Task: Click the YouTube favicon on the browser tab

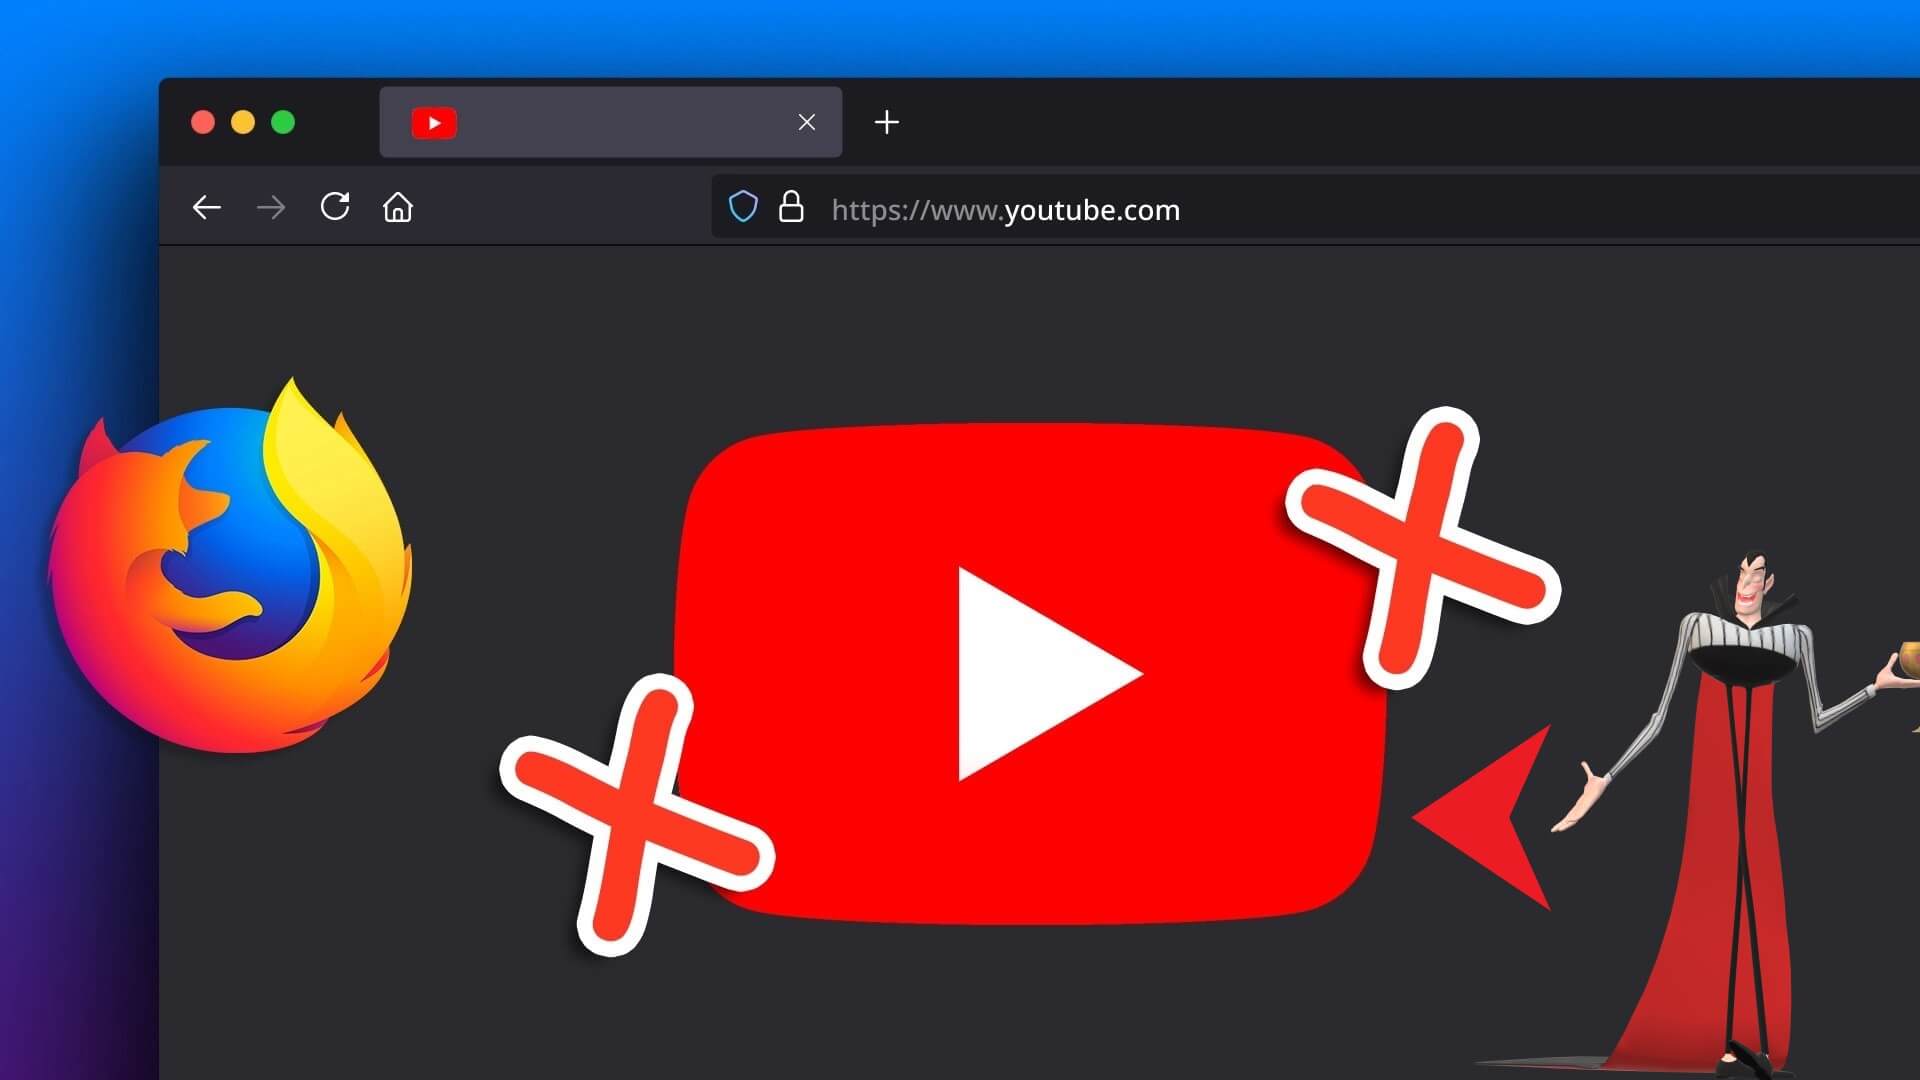Action: (x=434, y=122)
